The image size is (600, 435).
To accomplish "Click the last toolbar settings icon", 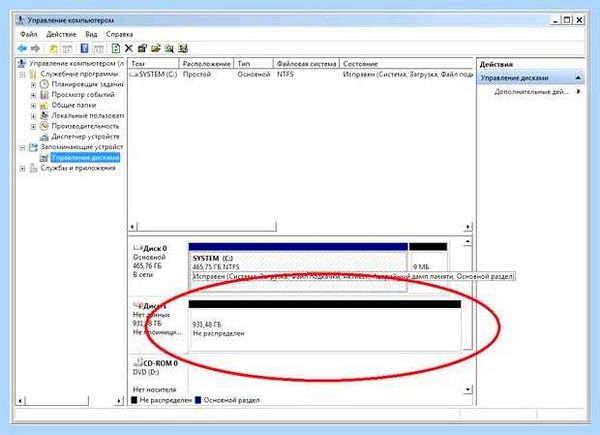I will (x=183, y=48).
